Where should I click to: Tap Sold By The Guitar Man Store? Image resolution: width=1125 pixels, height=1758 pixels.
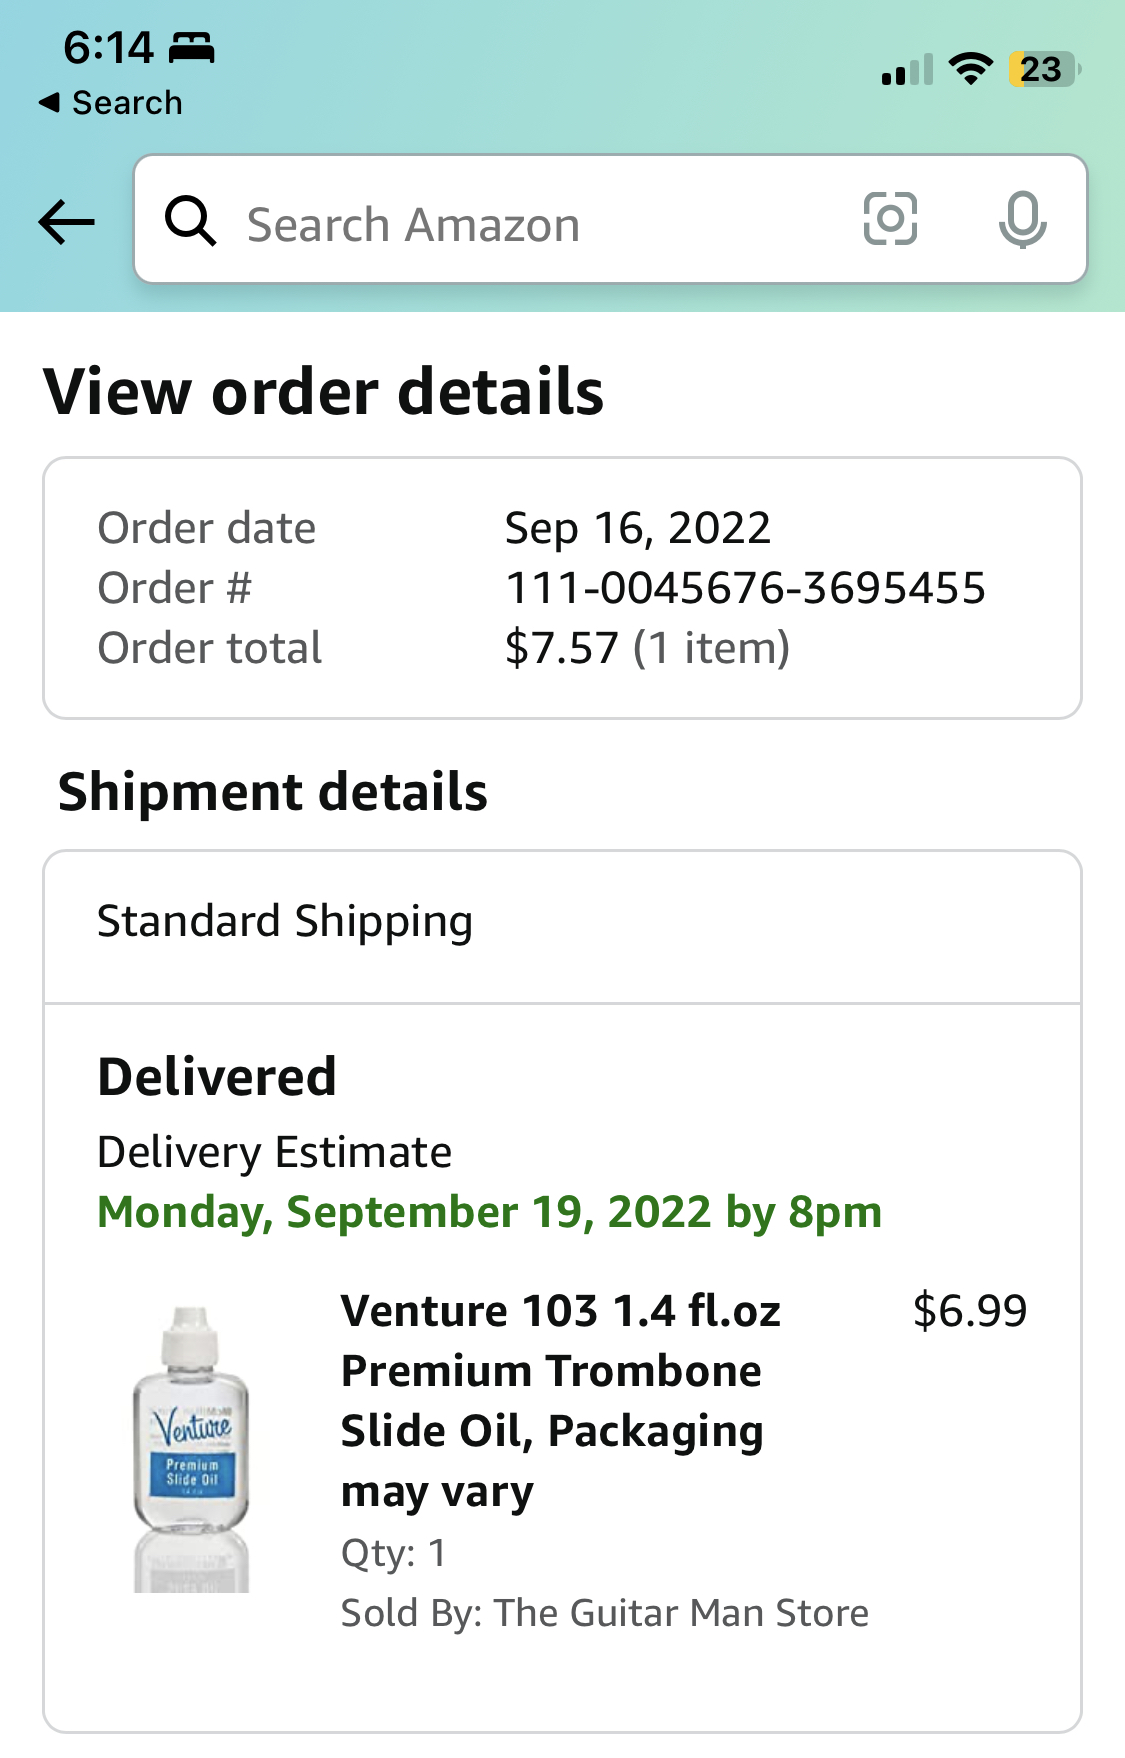coord(605,1613)
